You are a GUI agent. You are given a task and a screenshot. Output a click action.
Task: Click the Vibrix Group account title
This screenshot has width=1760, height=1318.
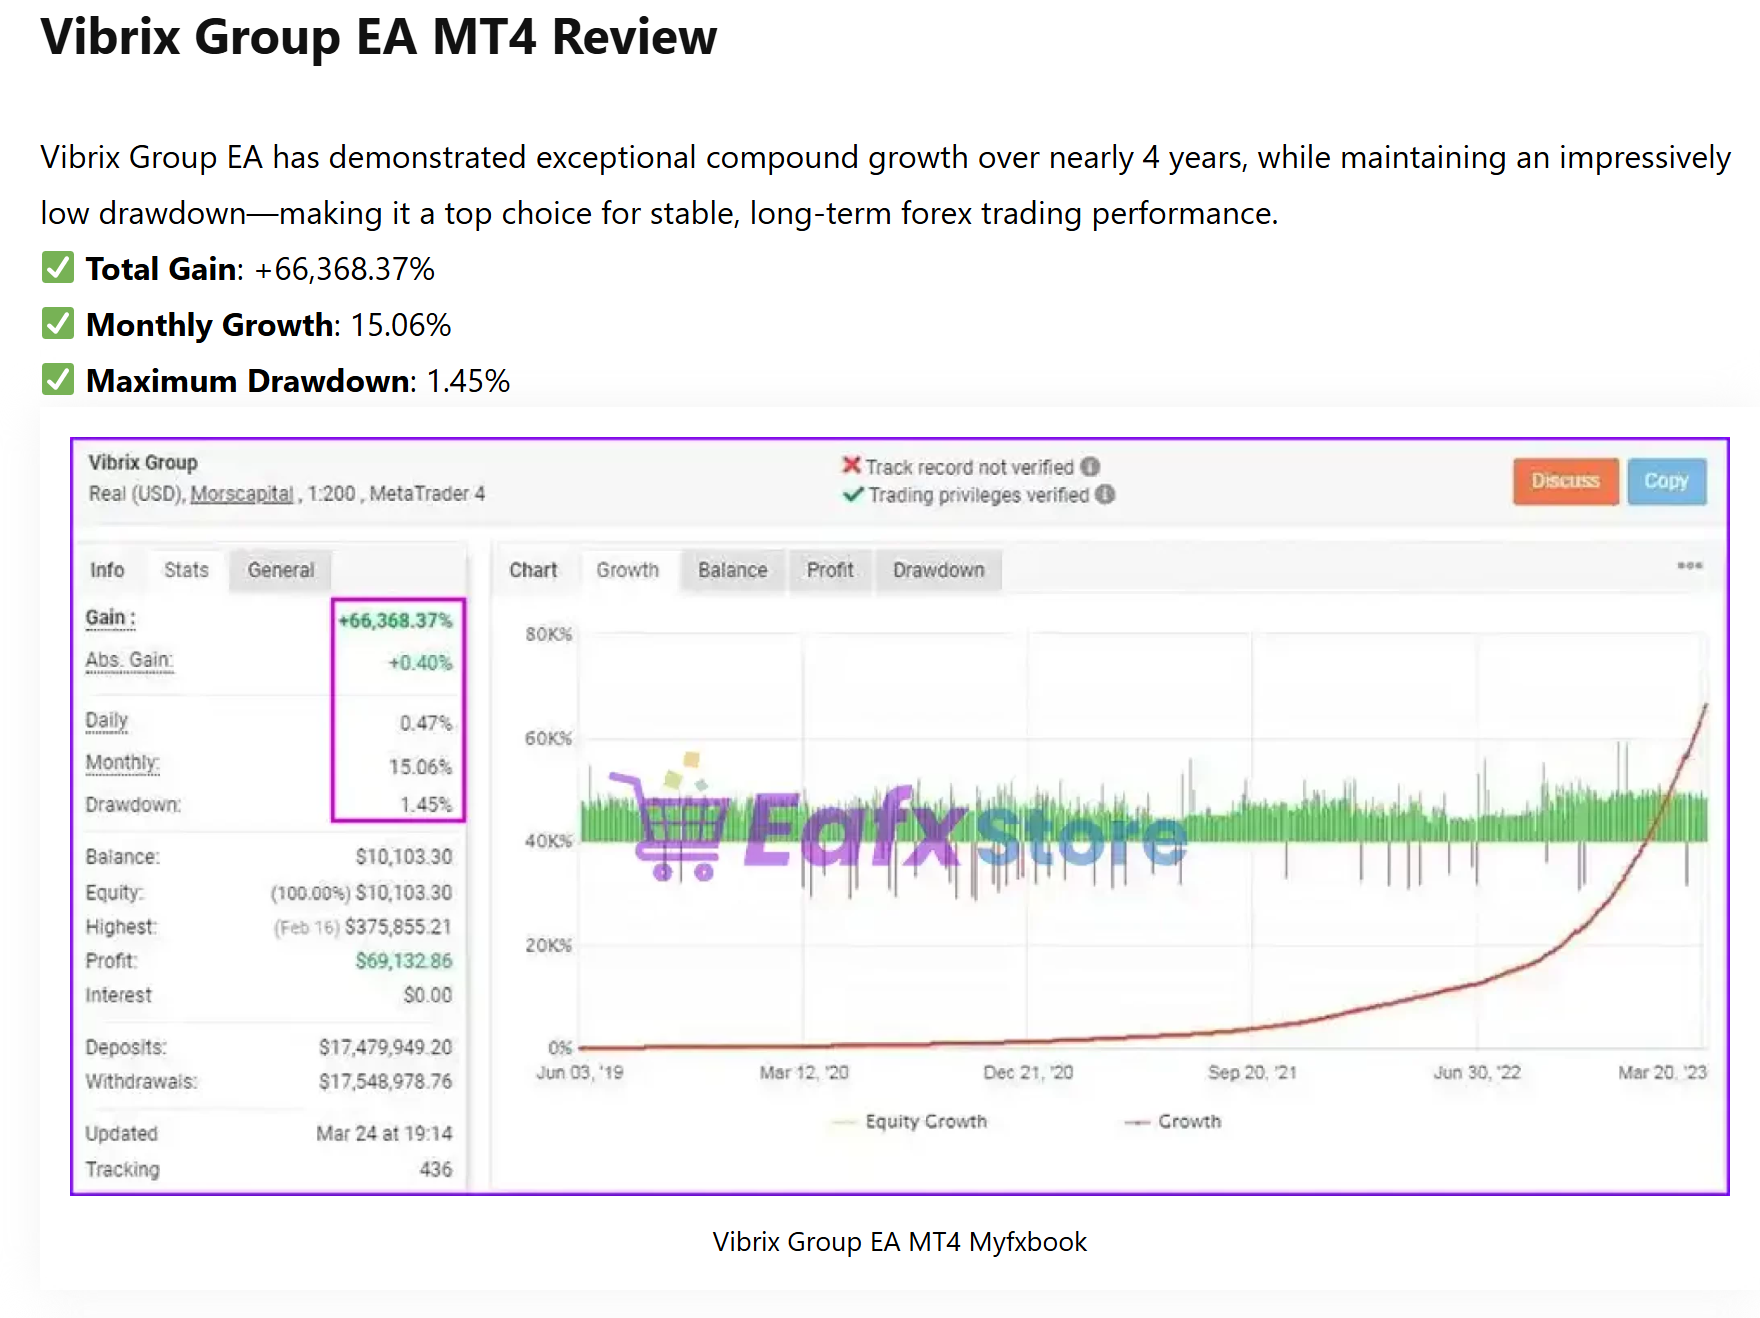tap(143, 463)
